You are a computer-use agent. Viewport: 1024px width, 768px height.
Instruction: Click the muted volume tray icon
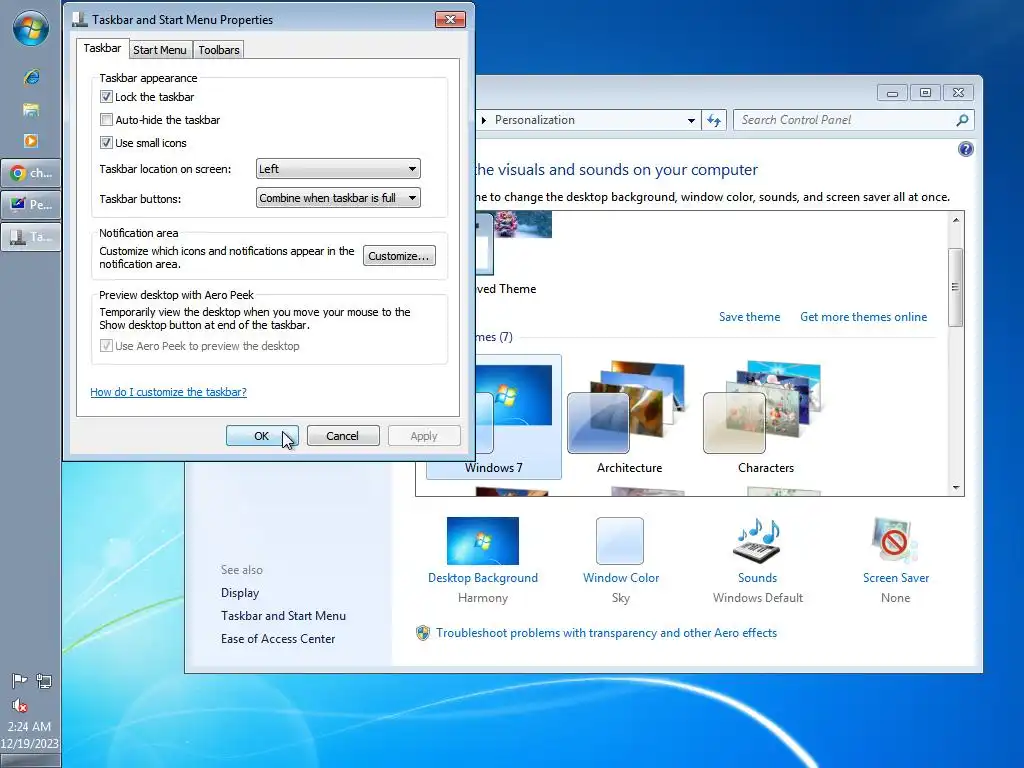click(x=20, y=705)
